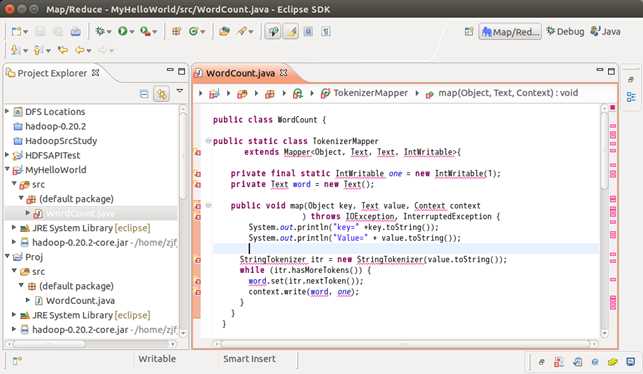Switch to the Java perspective

(x=606, y=32)
